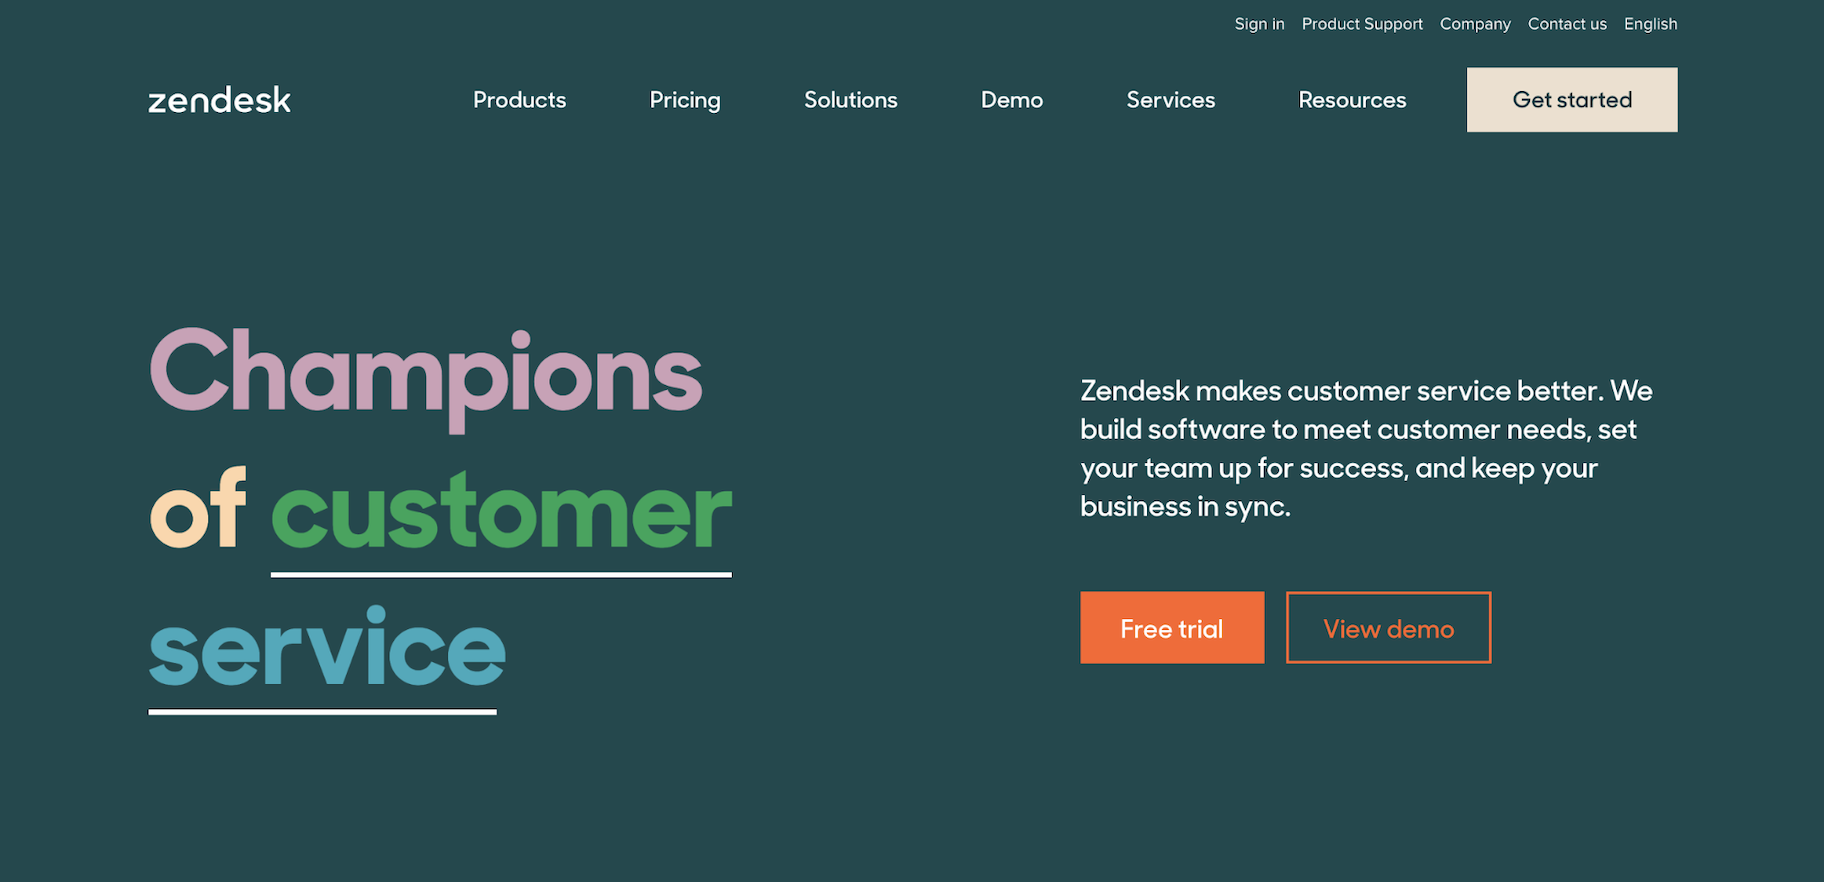The width and height of the screenshot is (1824, 882).
Task: Click the Sign in link
Action: [1259, 24]
